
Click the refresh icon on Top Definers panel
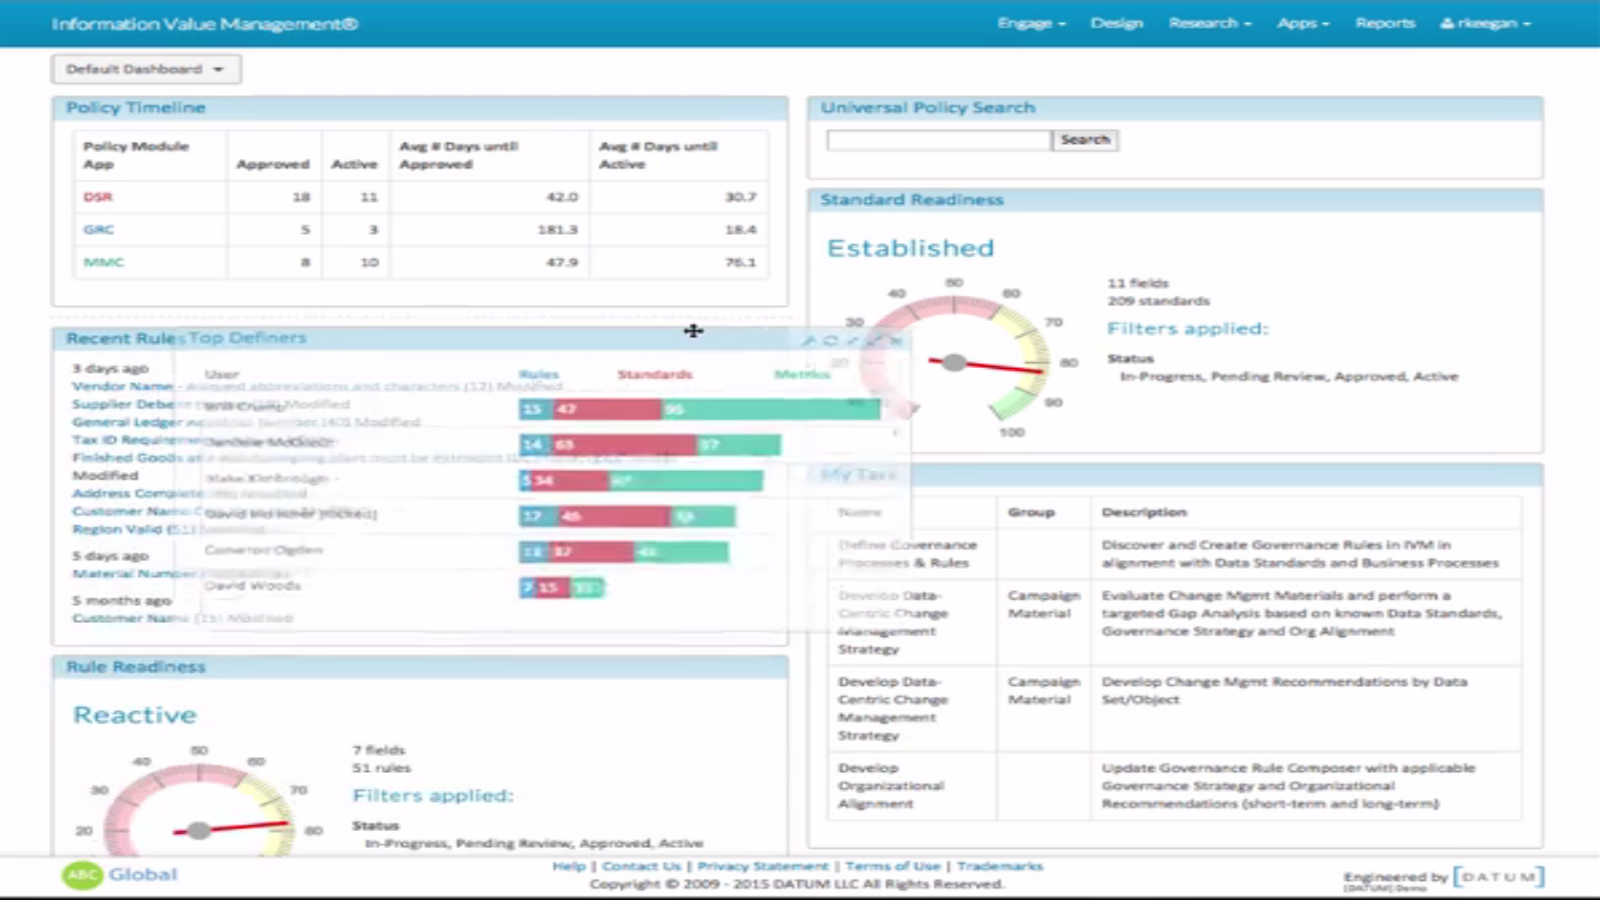[x=830, y=341]
